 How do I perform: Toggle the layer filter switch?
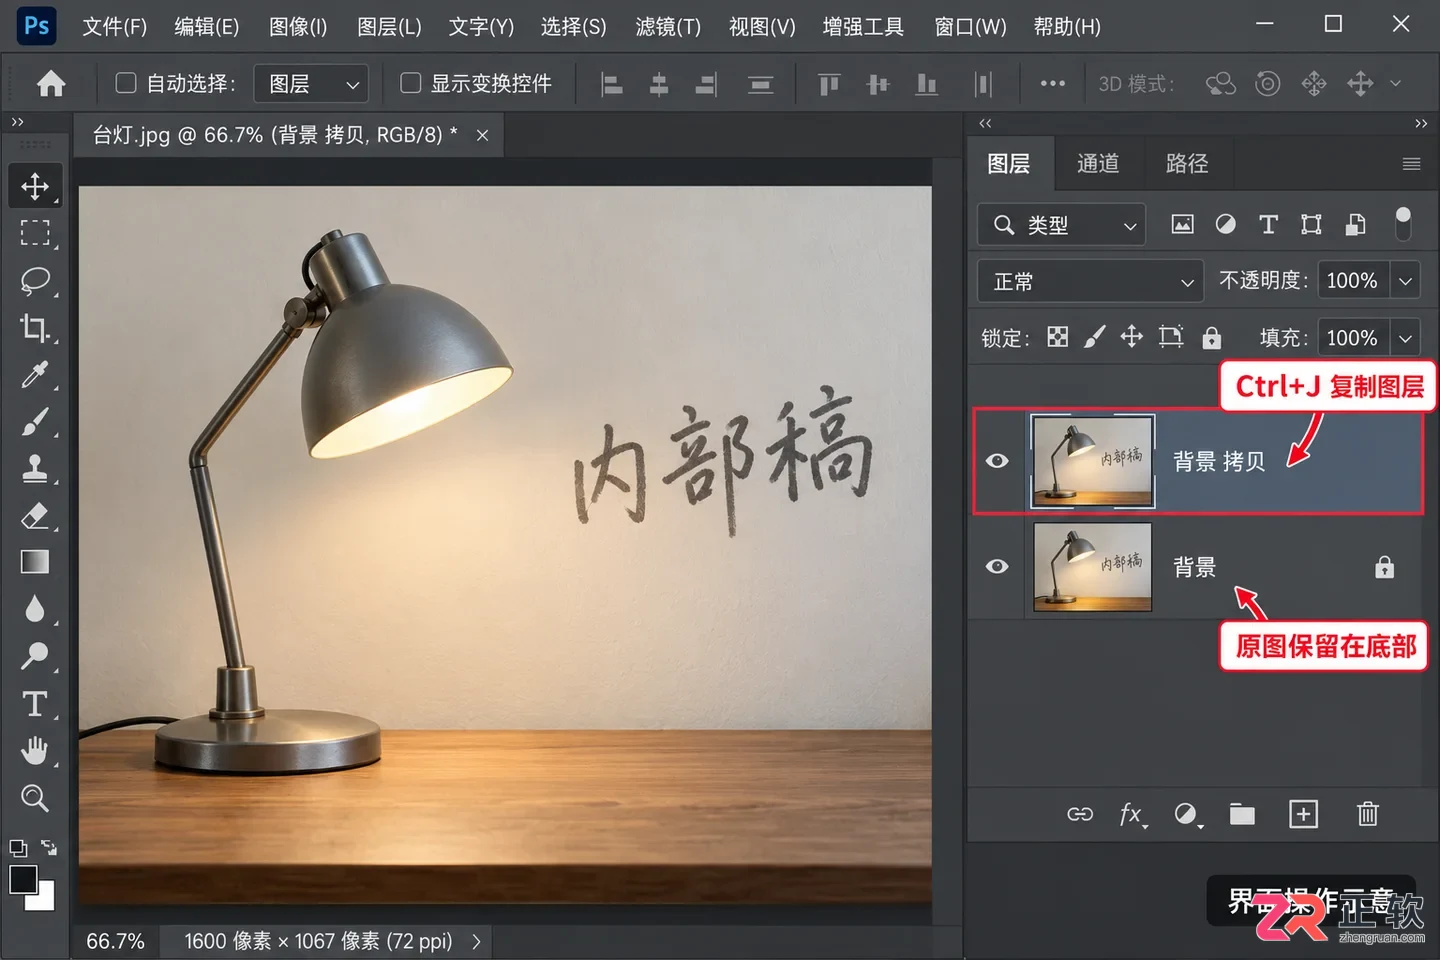coord(1403,224)
